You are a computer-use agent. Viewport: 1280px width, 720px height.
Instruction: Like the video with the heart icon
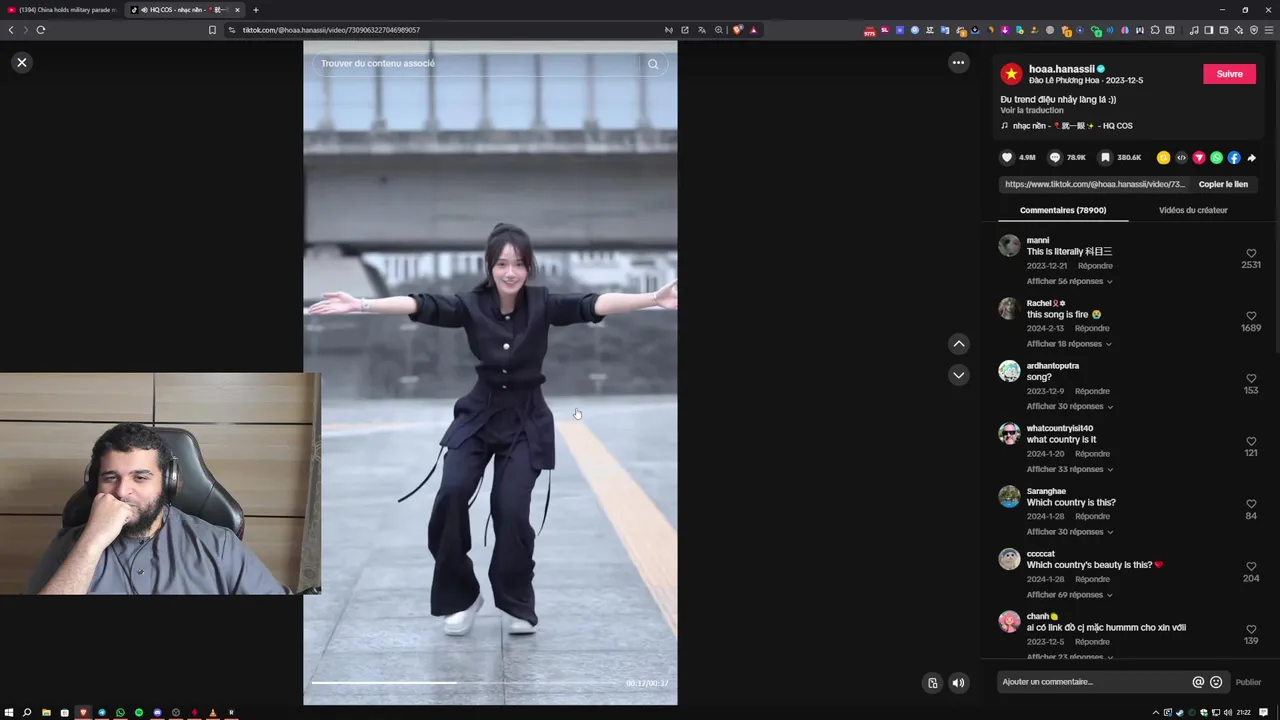coord(1007,157)
